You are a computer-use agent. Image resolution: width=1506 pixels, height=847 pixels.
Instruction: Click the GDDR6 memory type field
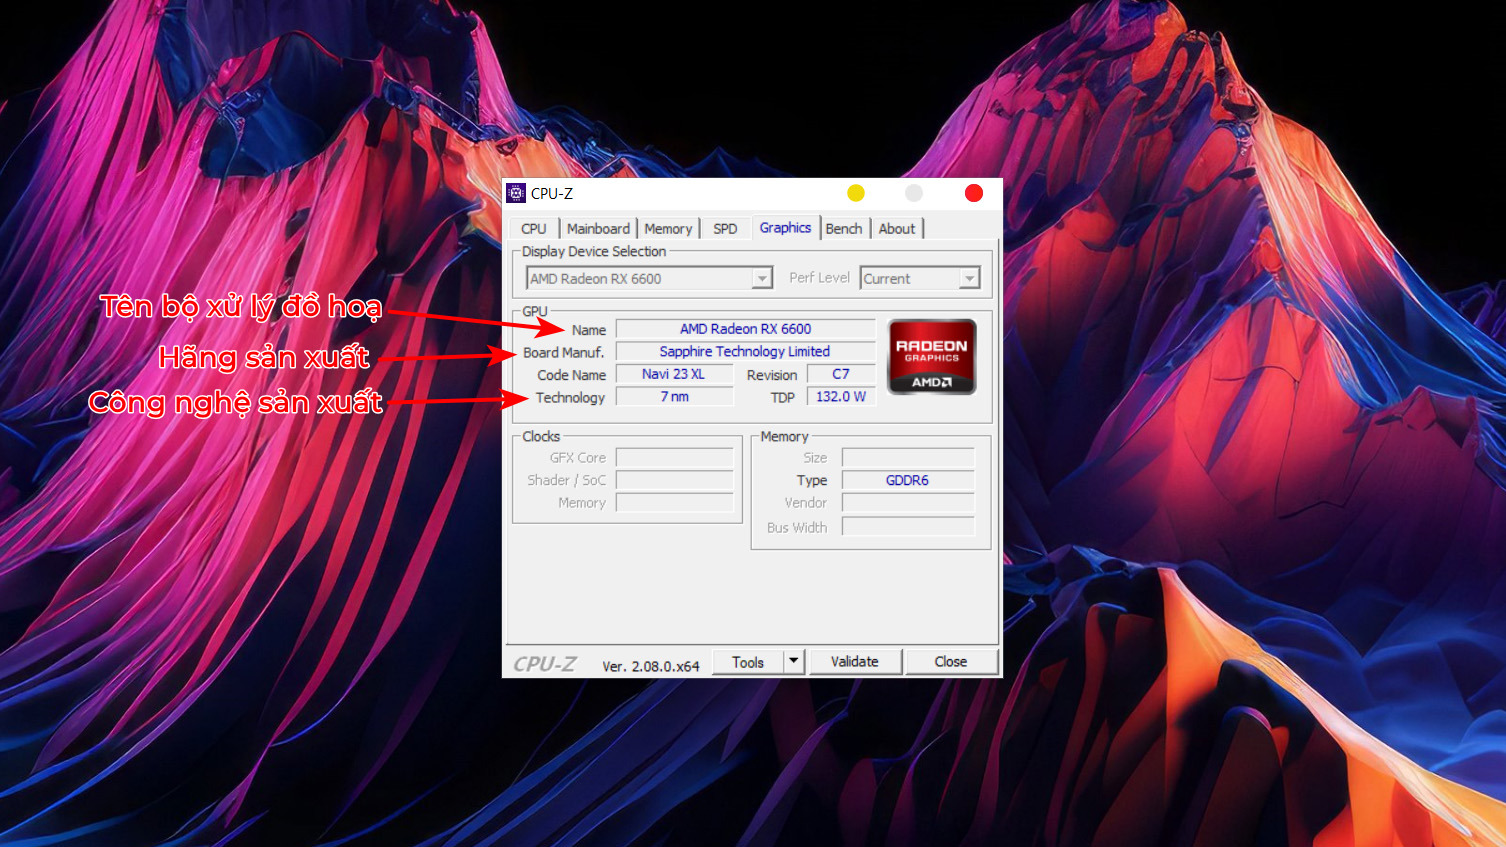pyautogui.click(x=907, y=481)
